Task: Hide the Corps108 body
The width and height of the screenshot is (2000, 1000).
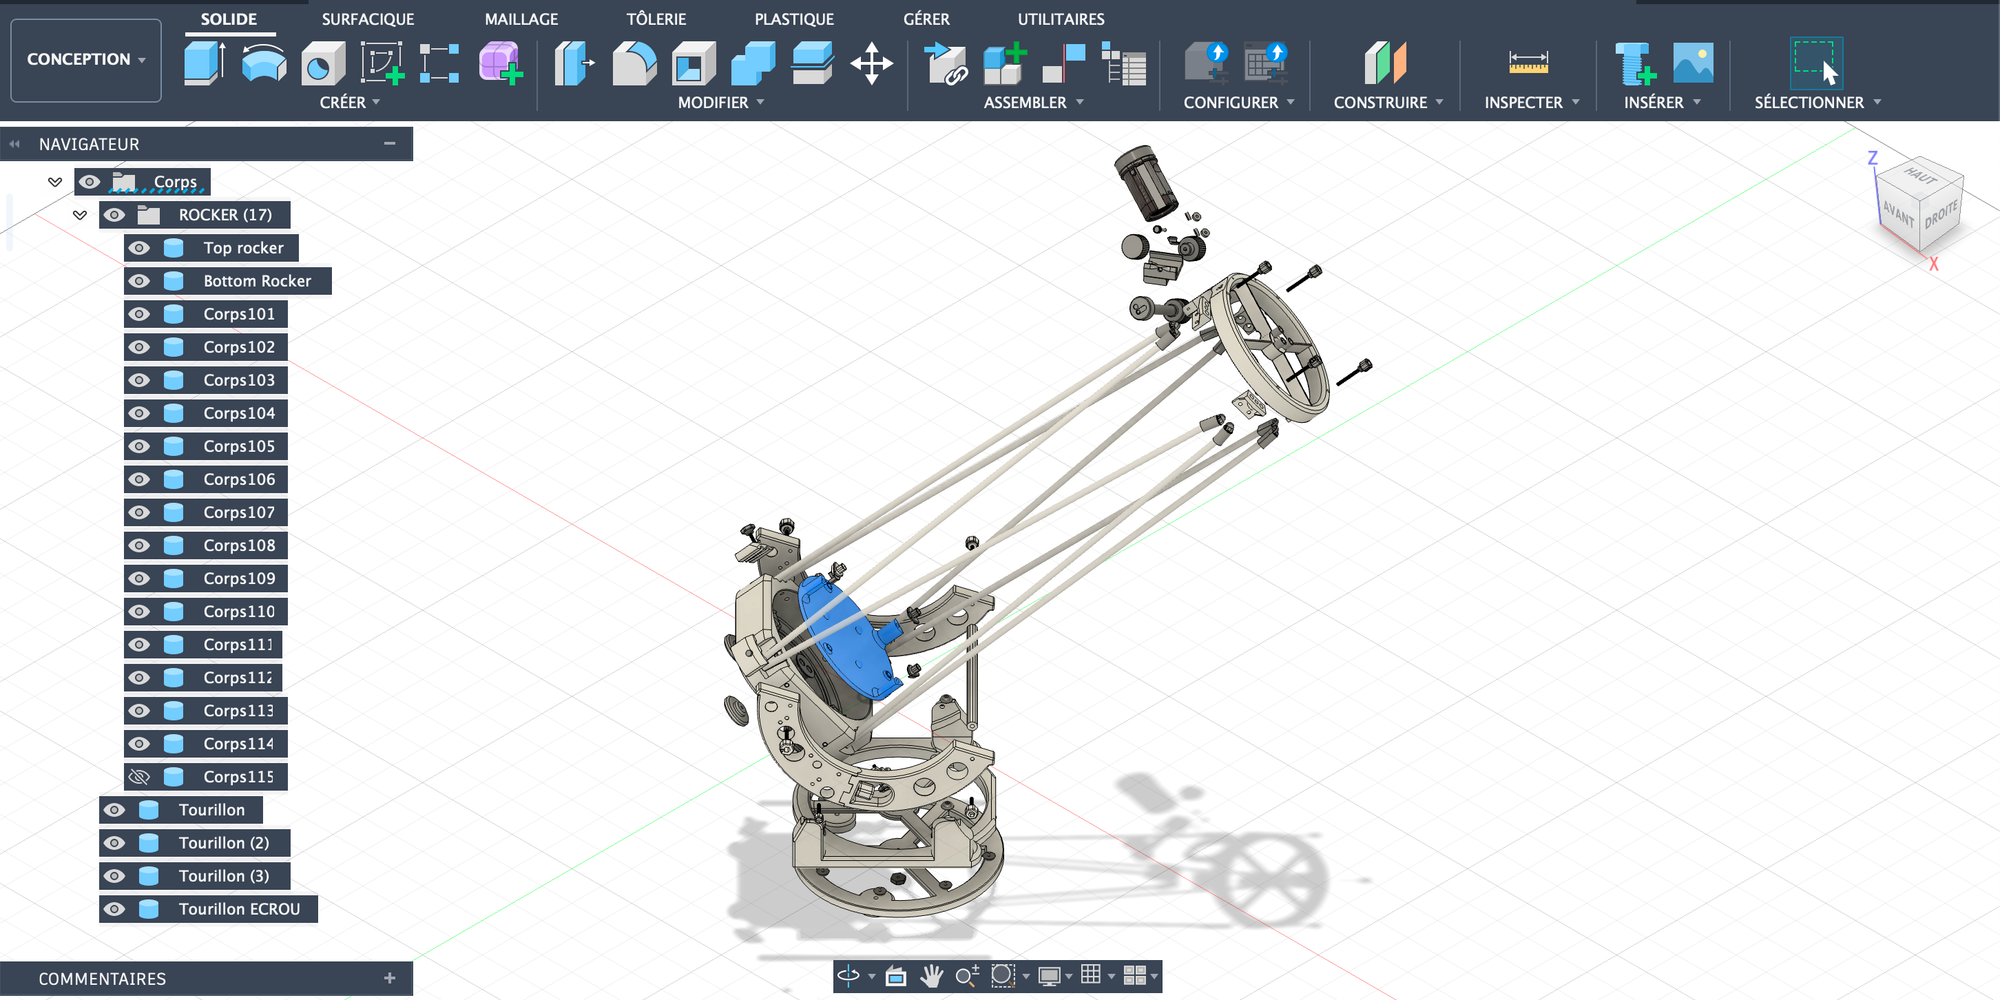Action: [139, 545]
